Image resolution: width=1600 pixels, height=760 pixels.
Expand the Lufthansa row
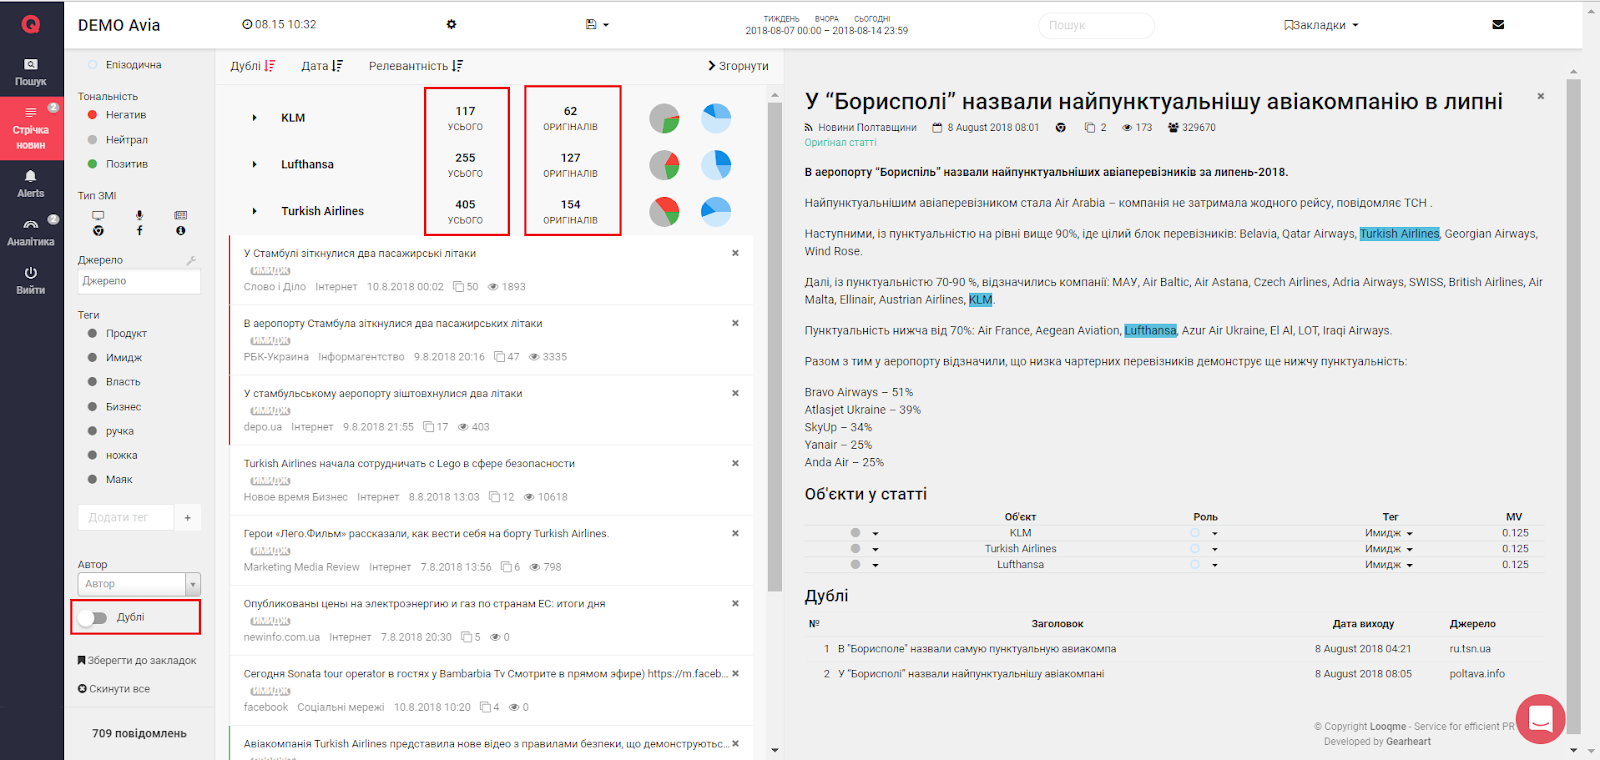click(255, 165)
